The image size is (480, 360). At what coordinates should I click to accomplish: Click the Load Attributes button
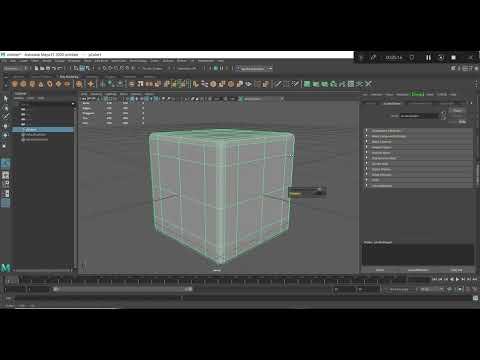[418, 270]
